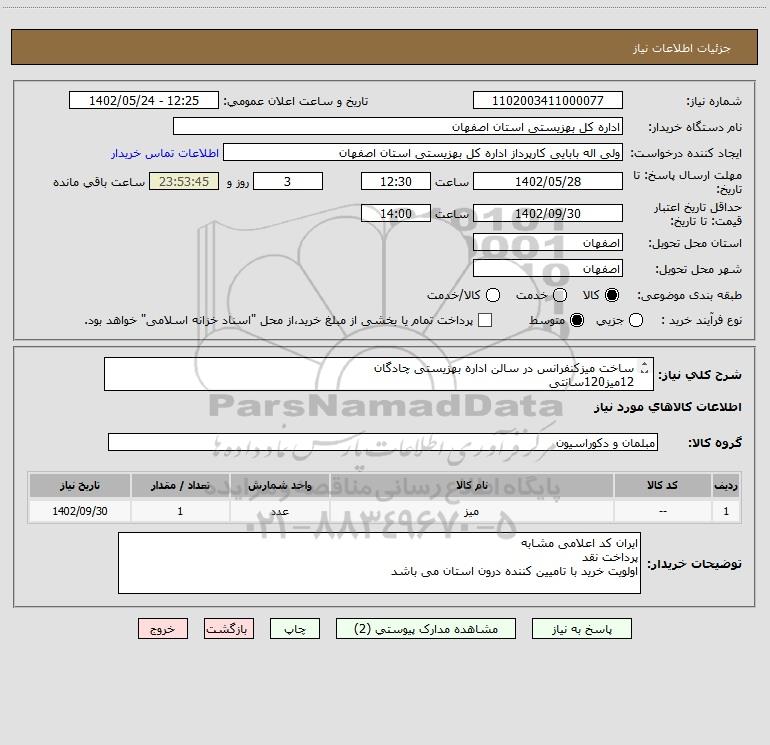Click the شرح کلی نیاز description box
Screen dimensions: 770x745
point(379,374)
